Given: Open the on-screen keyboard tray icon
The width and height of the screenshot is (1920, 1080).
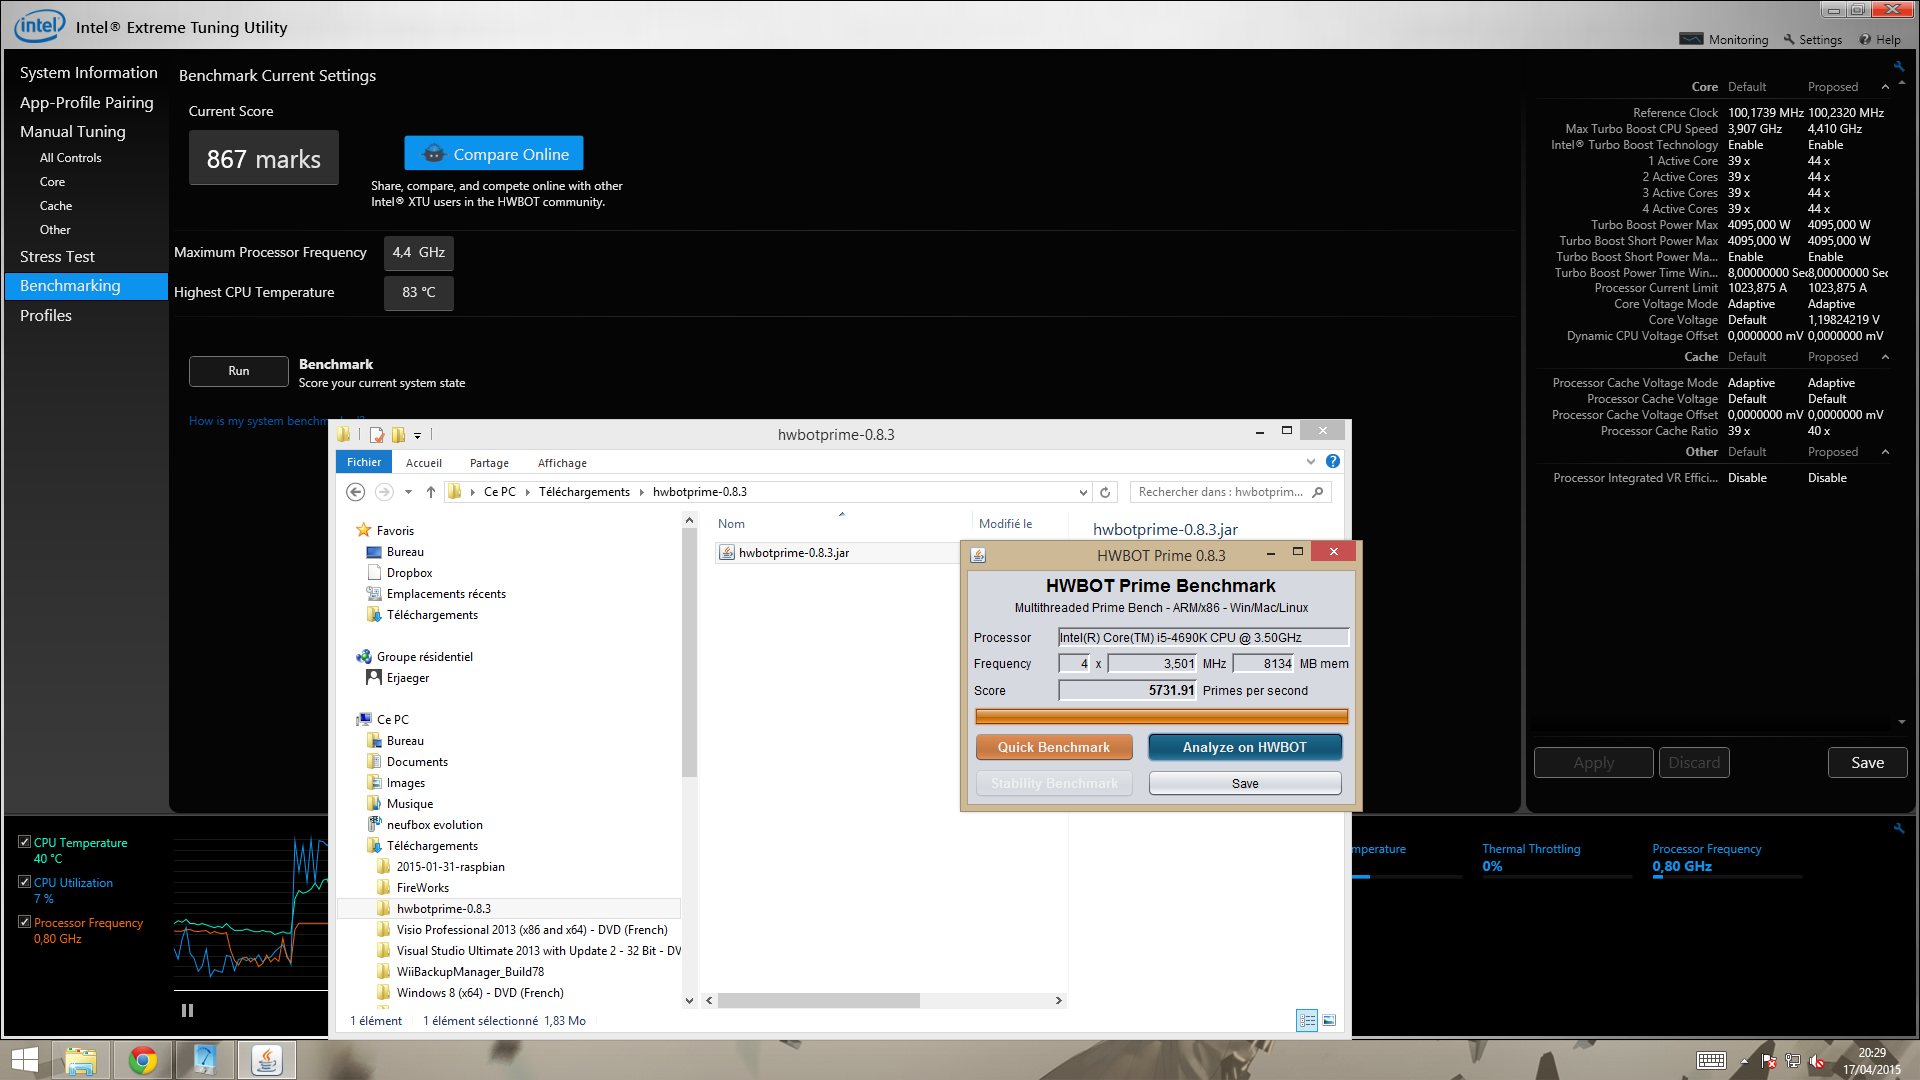Looking at the screenshot, I should tap(1711, 1061).
